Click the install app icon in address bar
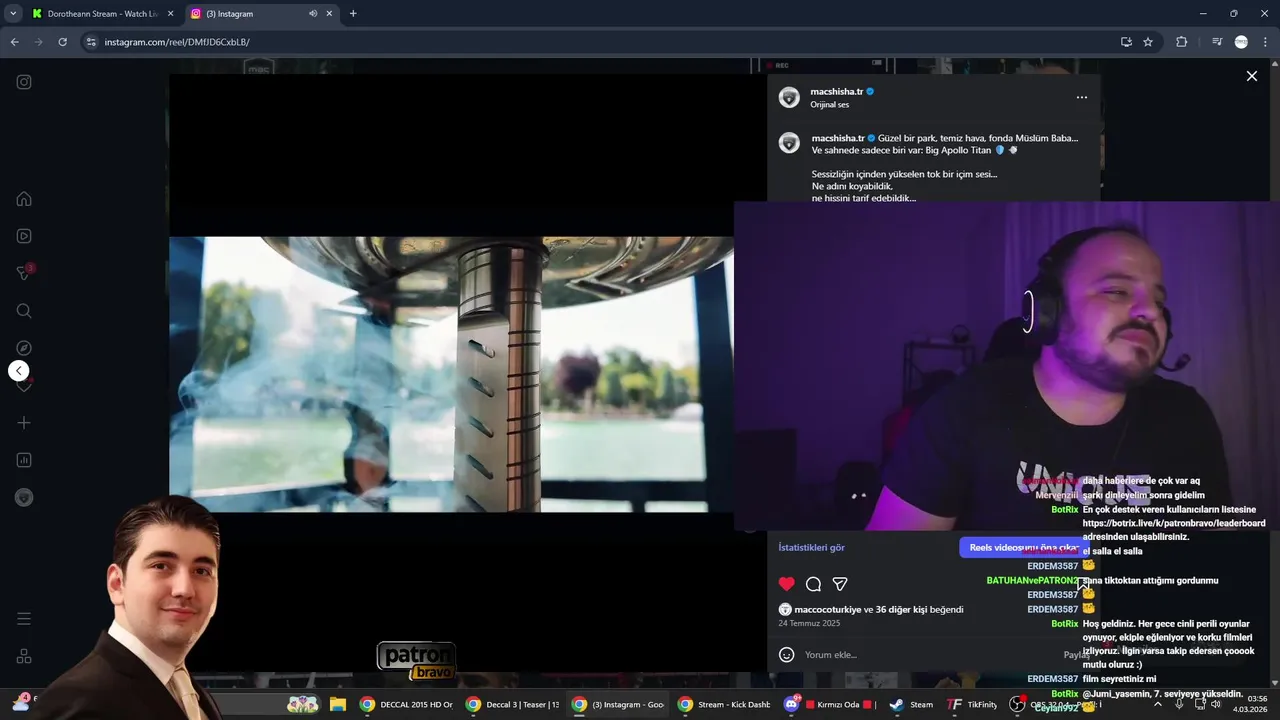The width and height of the screenshot is (1280, 720). 1126,42
